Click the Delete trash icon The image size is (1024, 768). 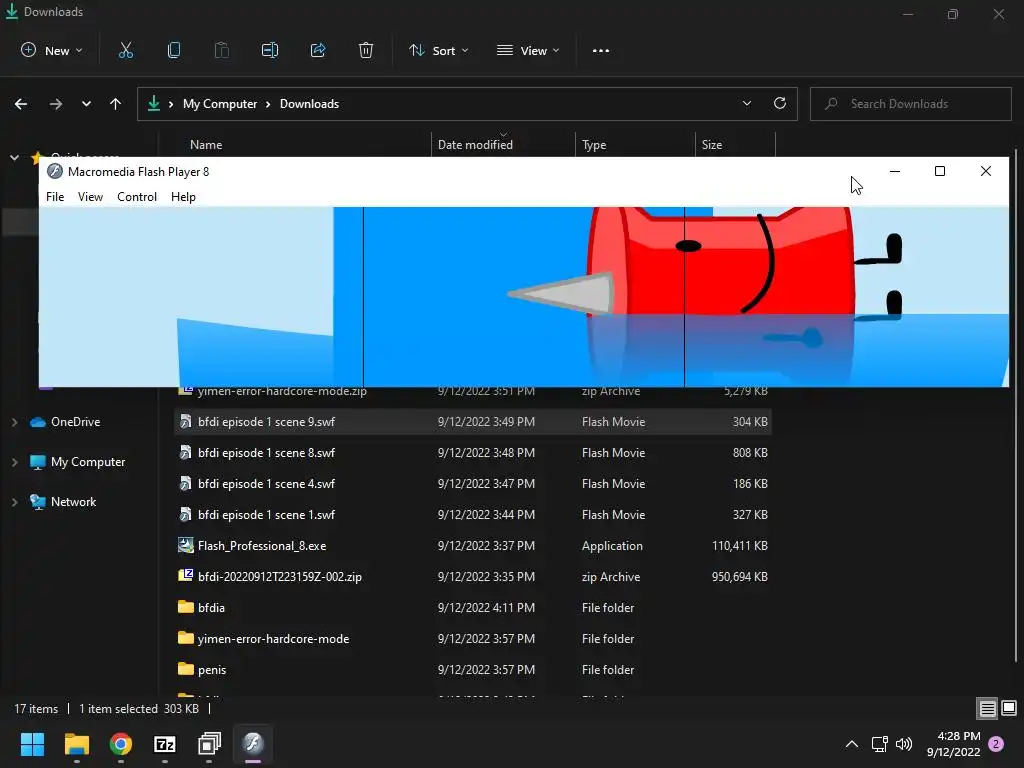coord(366,50)
